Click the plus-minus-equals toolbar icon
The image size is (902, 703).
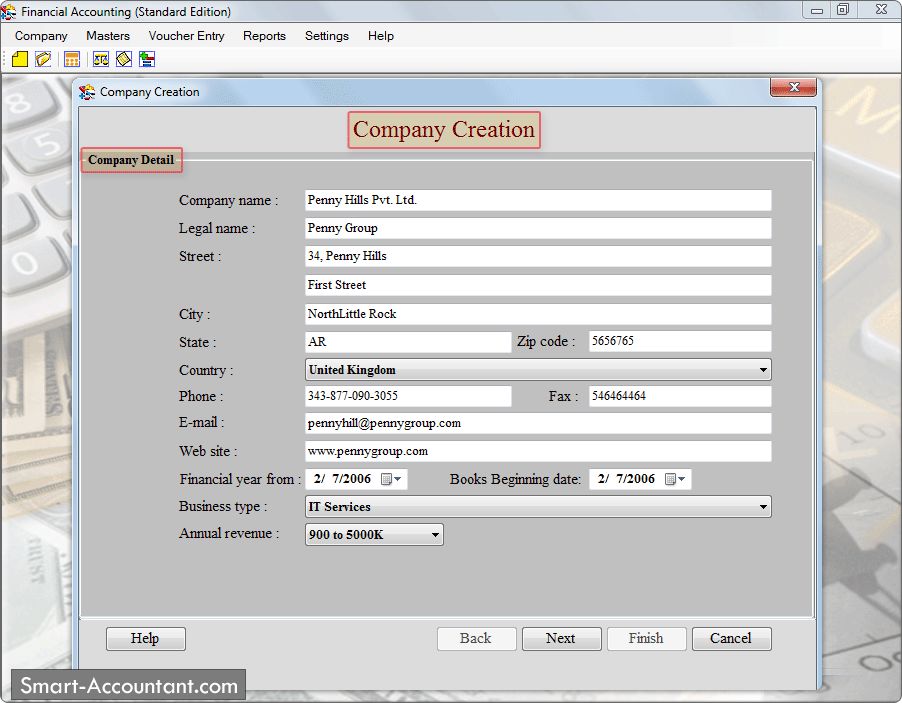pyautogui.click(x=147, y=59)
